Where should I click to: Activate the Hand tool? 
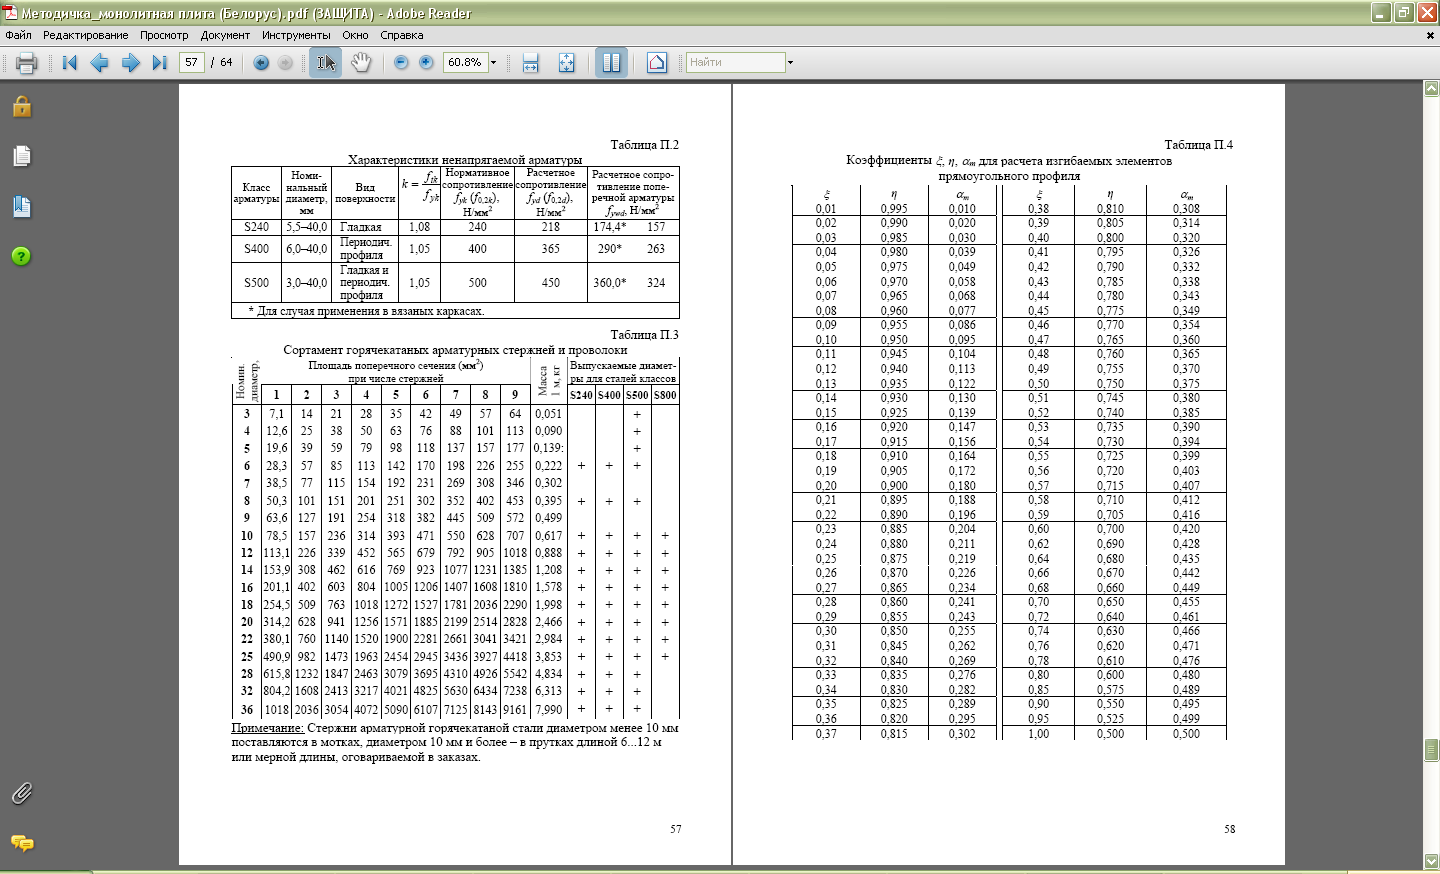pyautogui.click(x=360, y=63)
